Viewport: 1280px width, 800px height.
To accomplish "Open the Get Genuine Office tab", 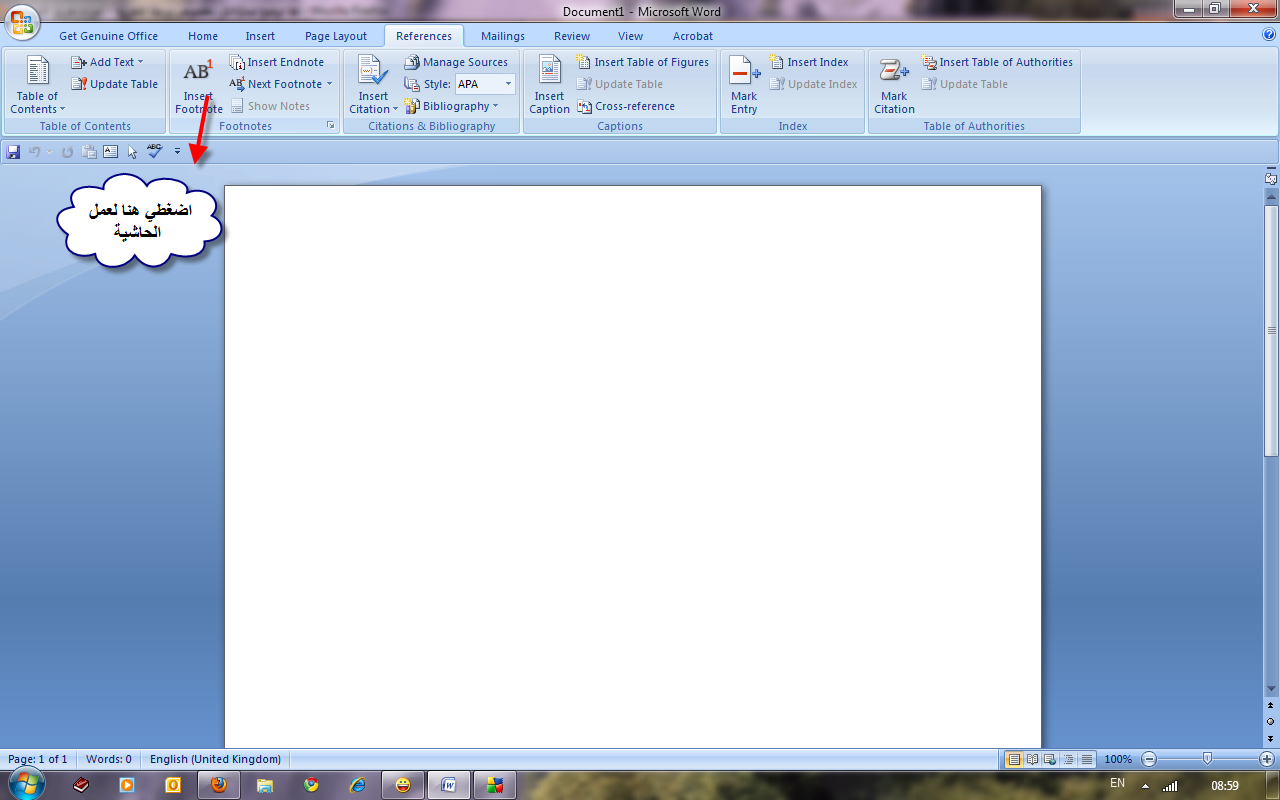I will coord(109,36).
